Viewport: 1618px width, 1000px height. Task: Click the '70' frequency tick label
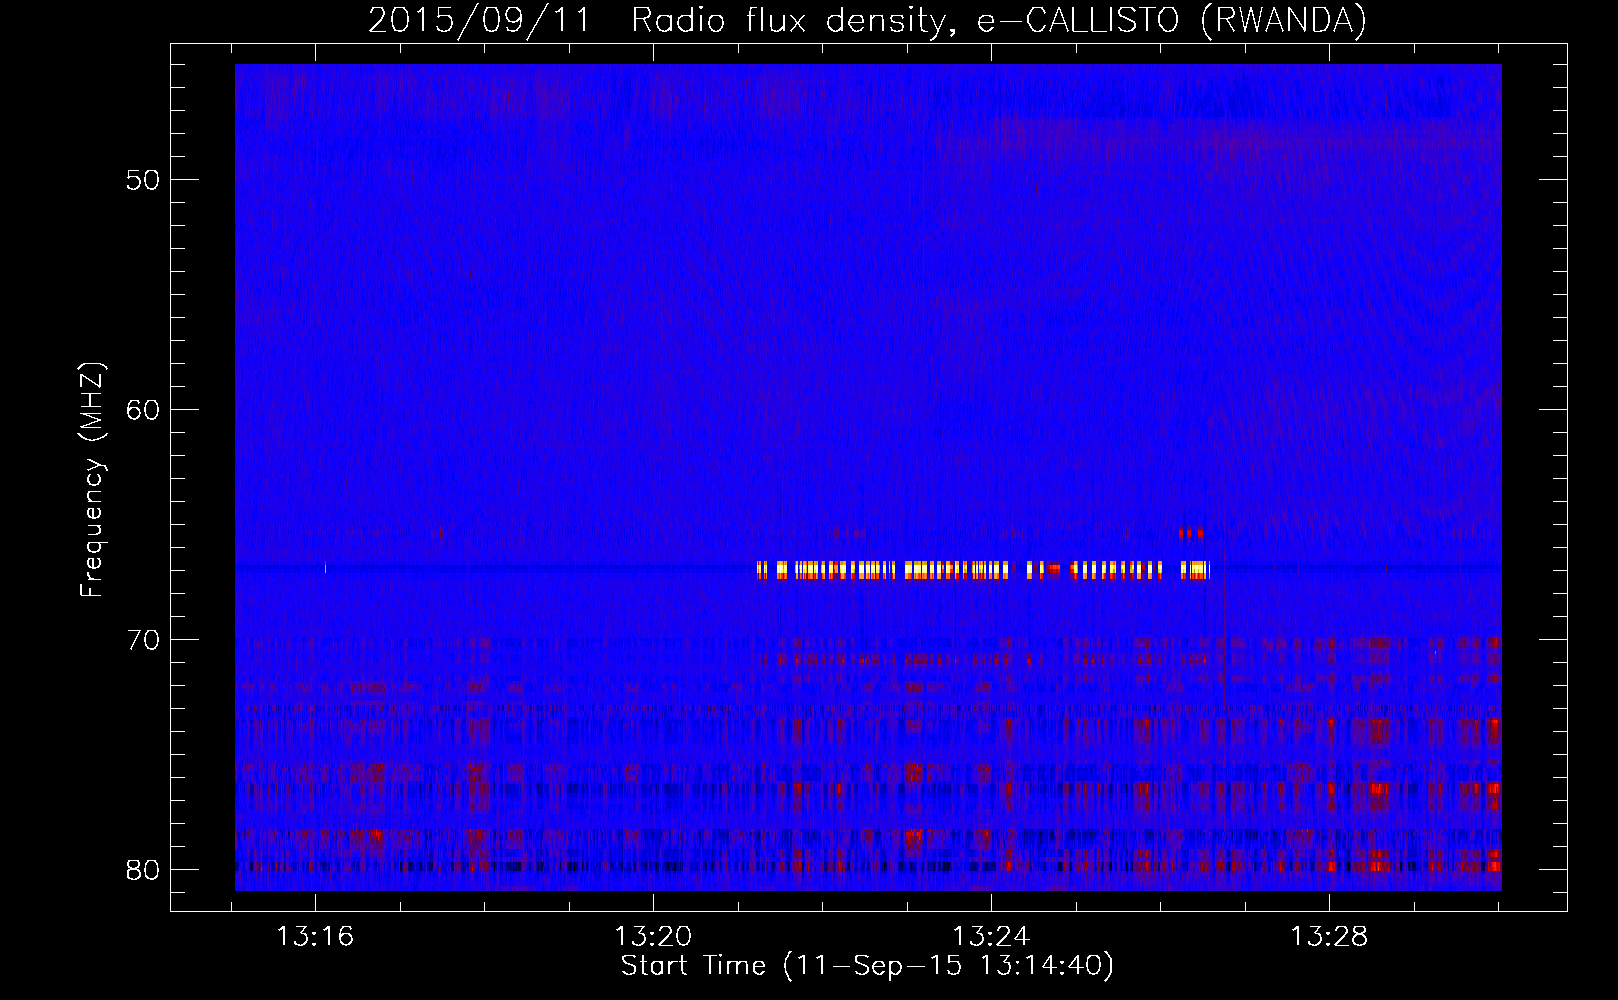[x=143, y=640]
